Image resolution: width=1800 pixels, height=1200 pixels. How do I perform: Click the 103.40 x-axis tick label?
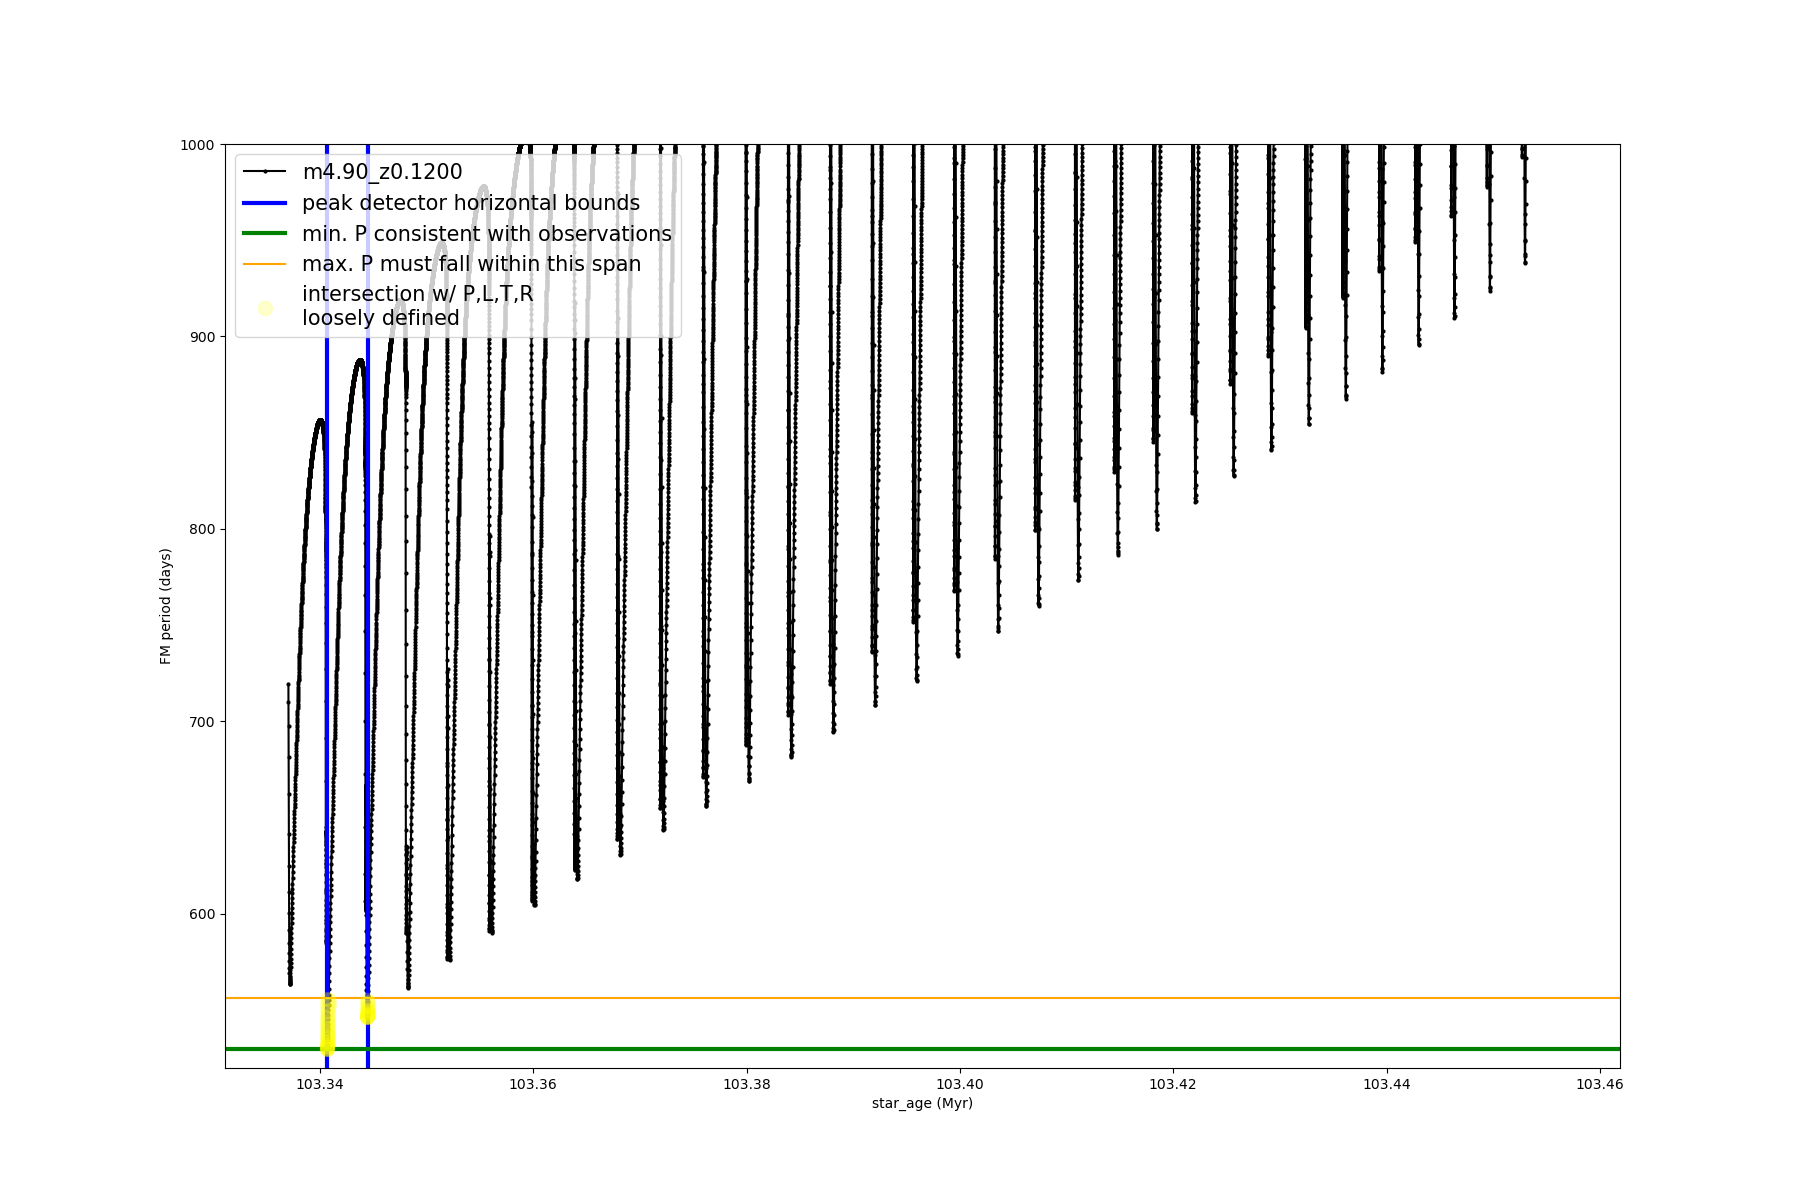point(959,1084)
